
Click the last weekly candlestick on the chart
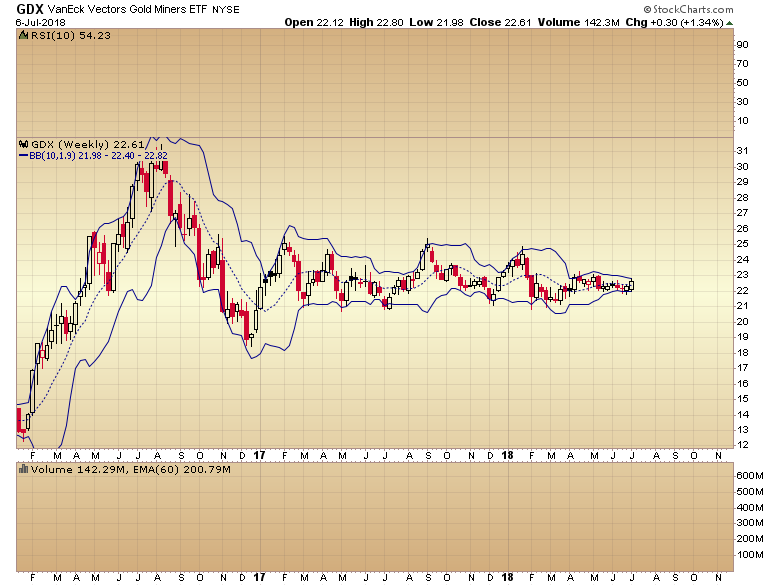[630, 286]
